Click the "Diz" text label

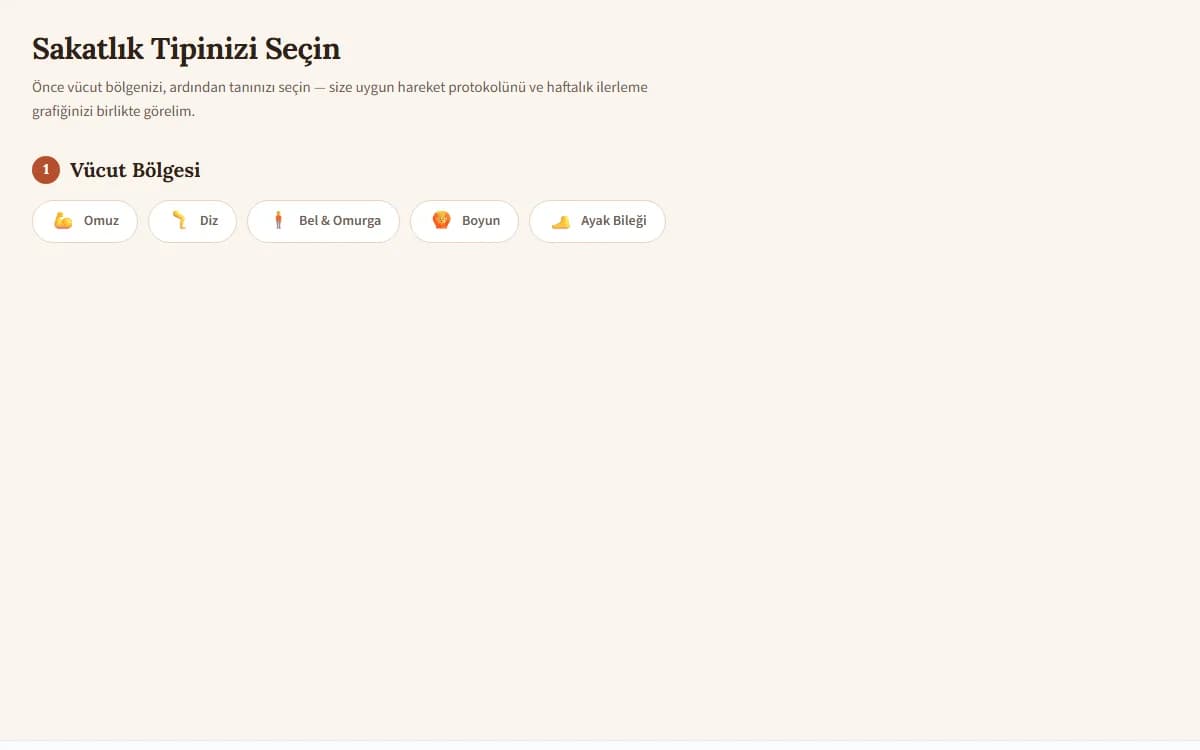tap(209, 221)
